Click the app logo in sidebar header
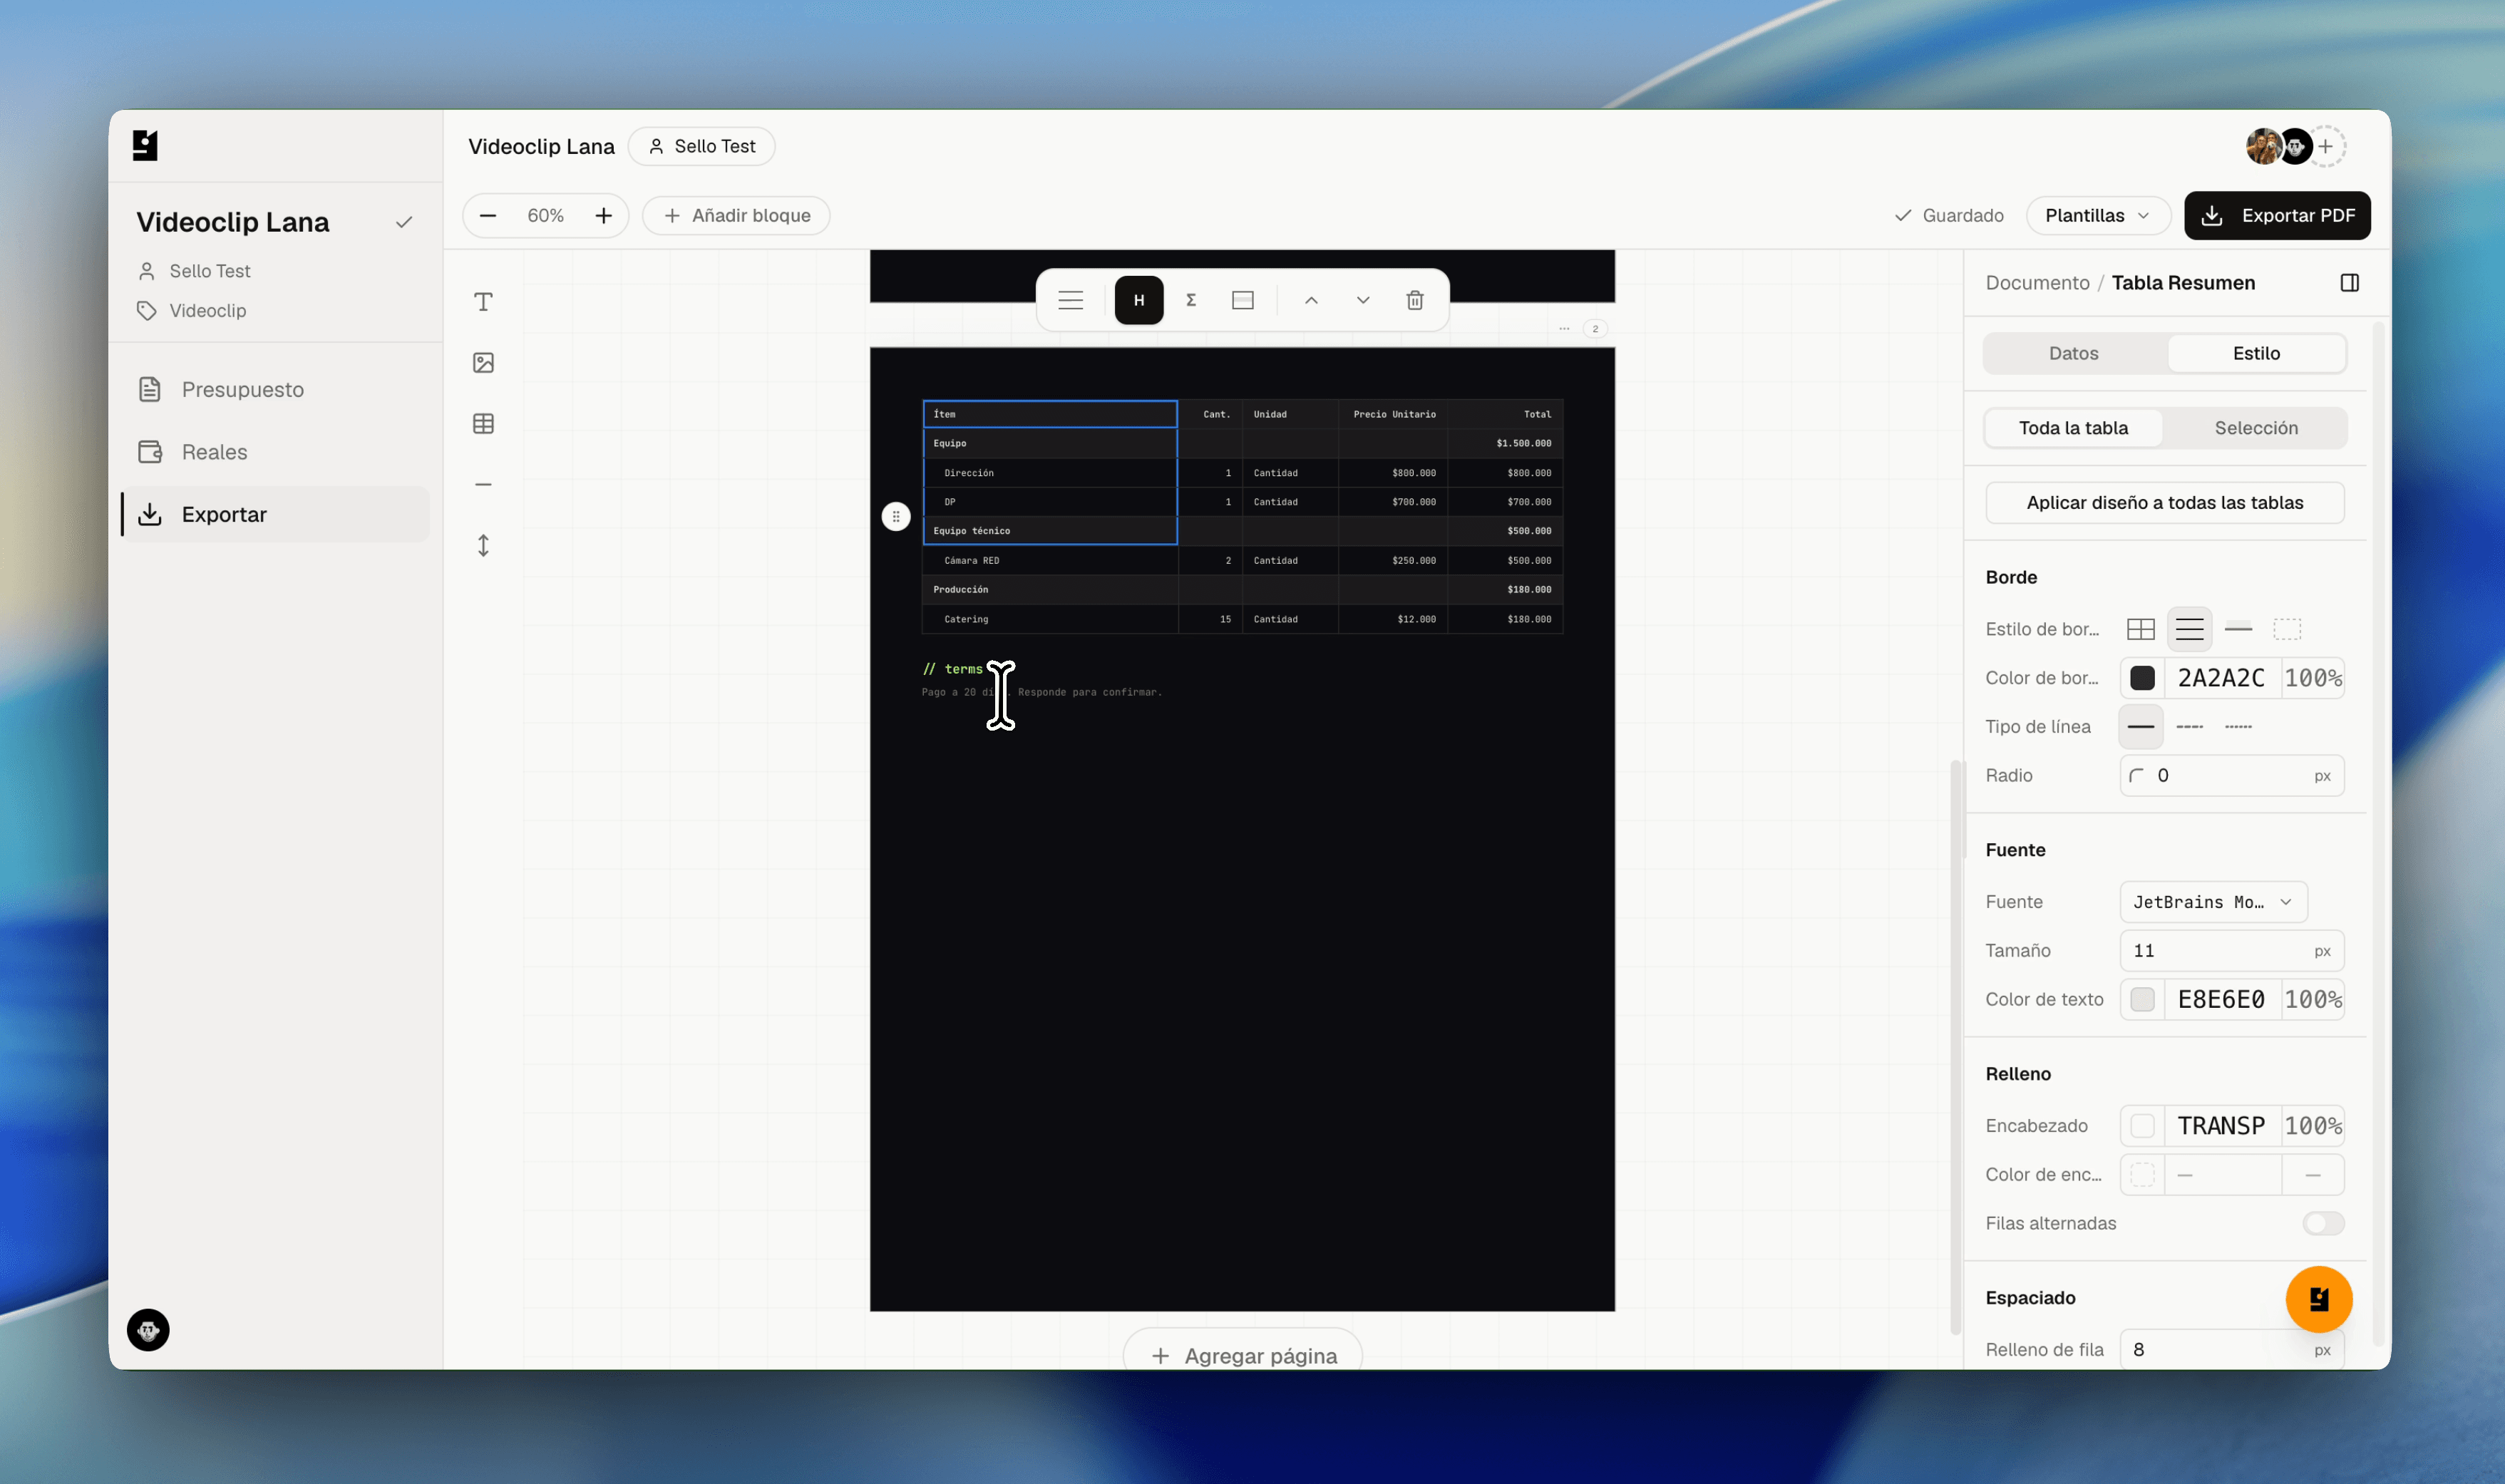Image resolution: width=2505 pixels, height=1484 pixels. 145,145
